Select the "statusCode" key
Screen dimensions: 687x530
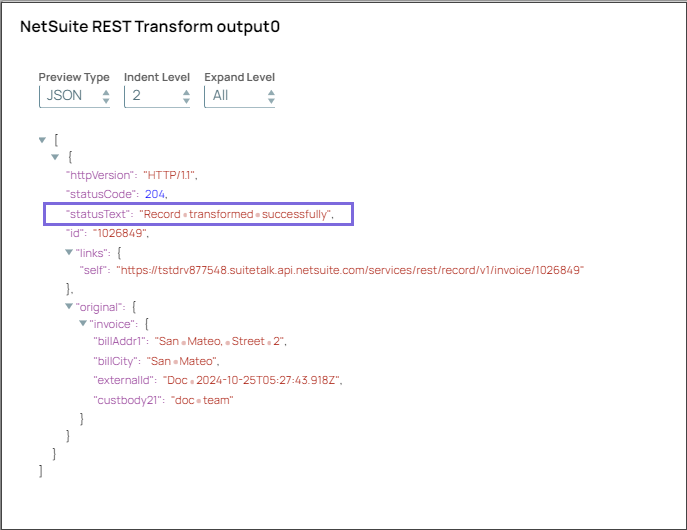pyautogui.click(x=100, y=194)
